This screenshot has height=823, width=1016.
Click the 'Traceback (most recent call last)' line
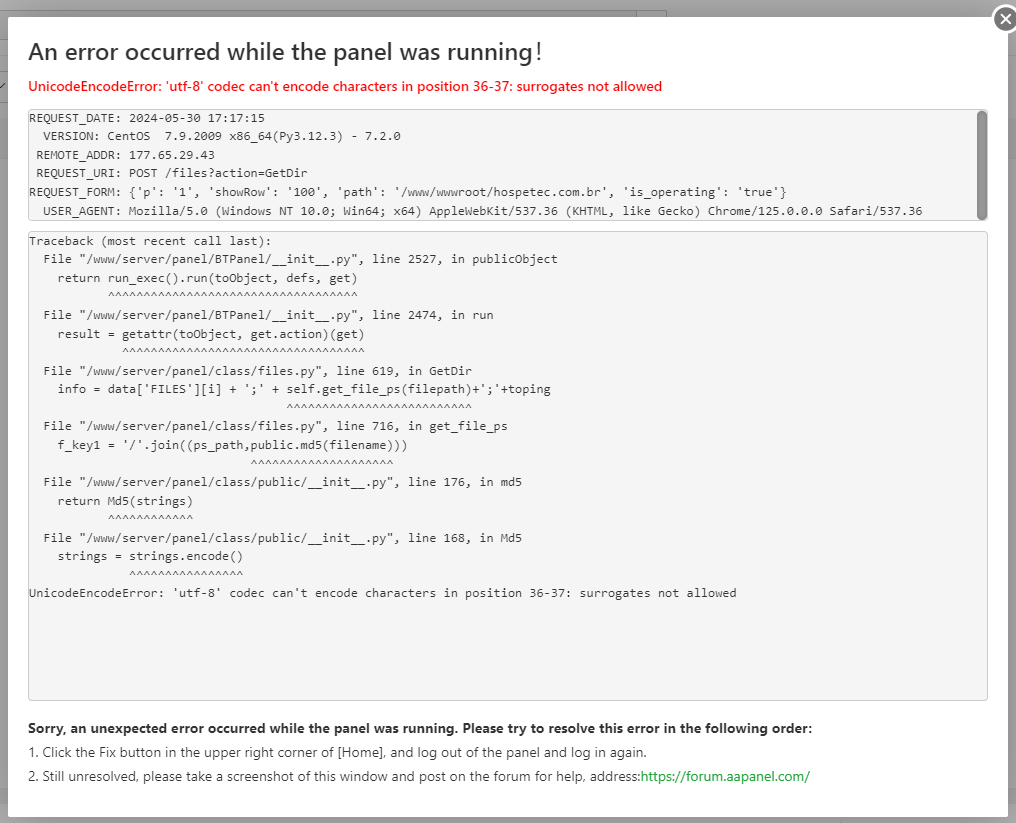click(150, 241)
